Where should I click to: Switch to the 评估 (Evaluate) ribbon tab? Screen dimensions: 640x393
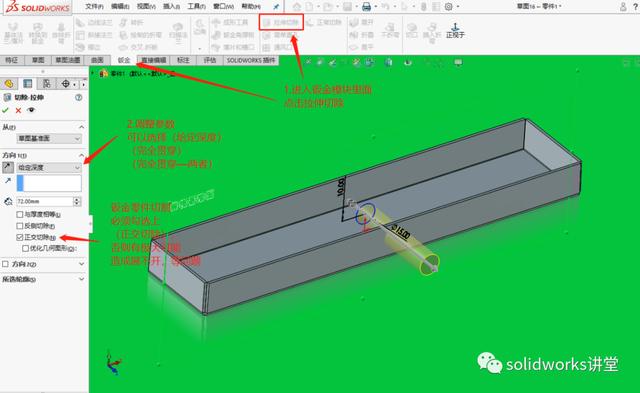pyautogui.click(x=209, y=60)
